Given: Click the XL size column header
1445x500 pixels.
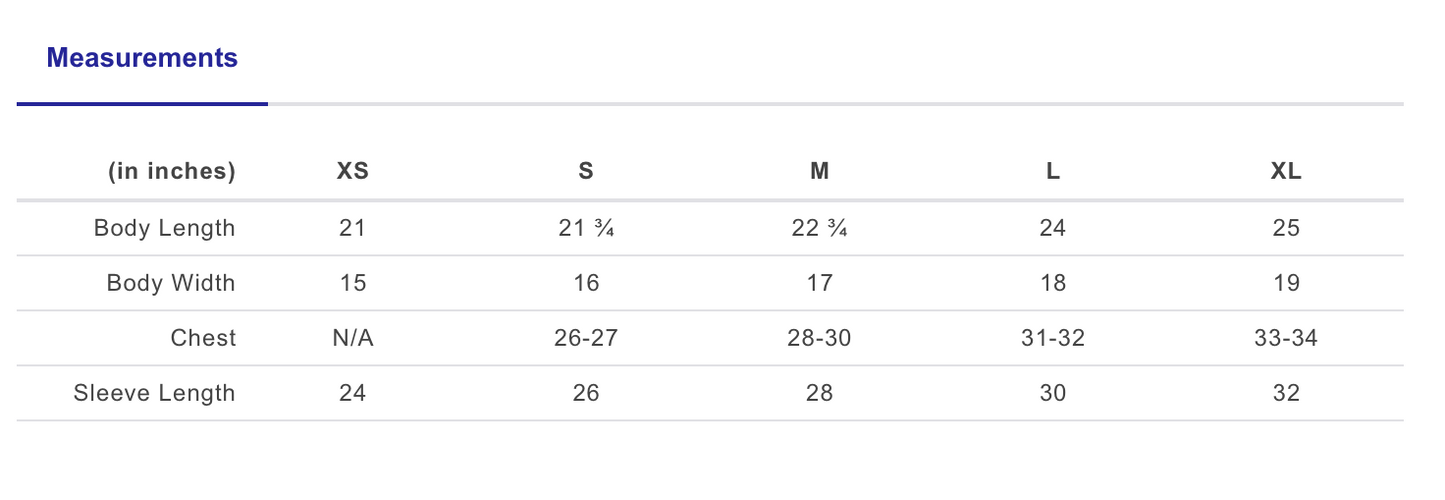Looking at the screenshot, I should [1286, 171].
